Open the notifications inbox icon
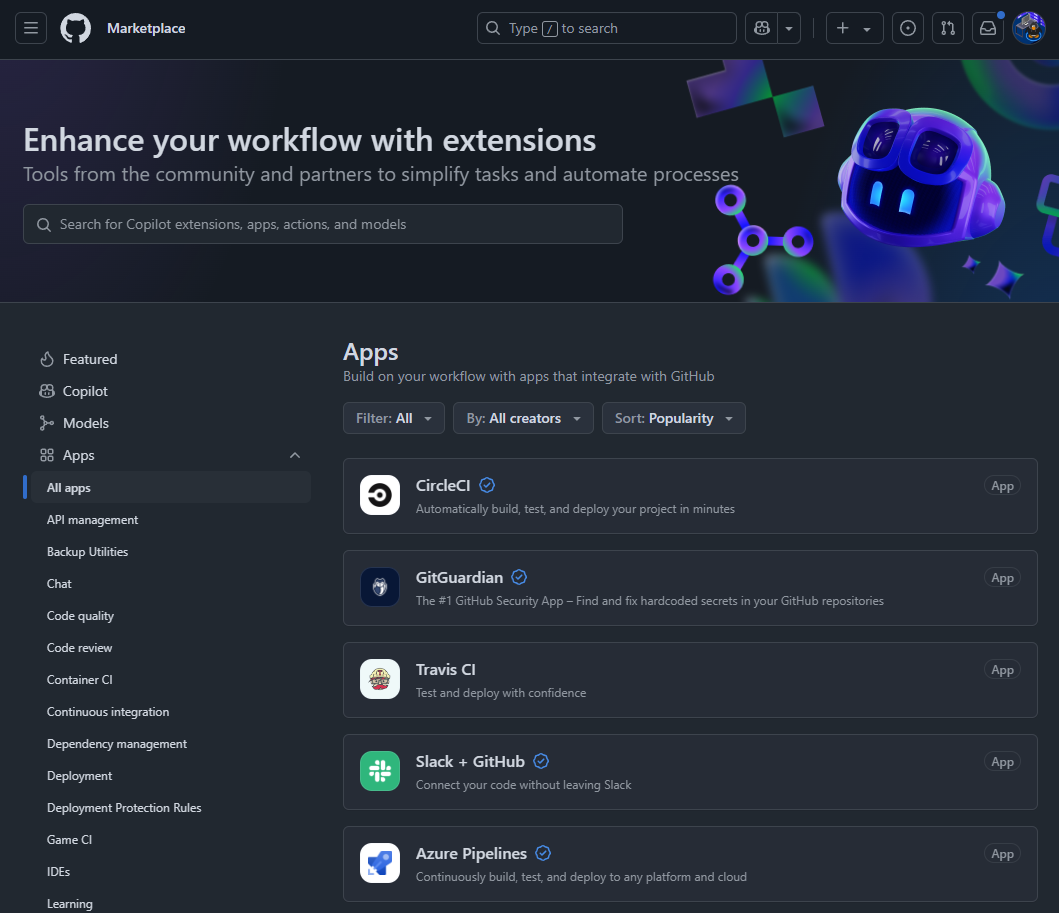 (988, 28)
